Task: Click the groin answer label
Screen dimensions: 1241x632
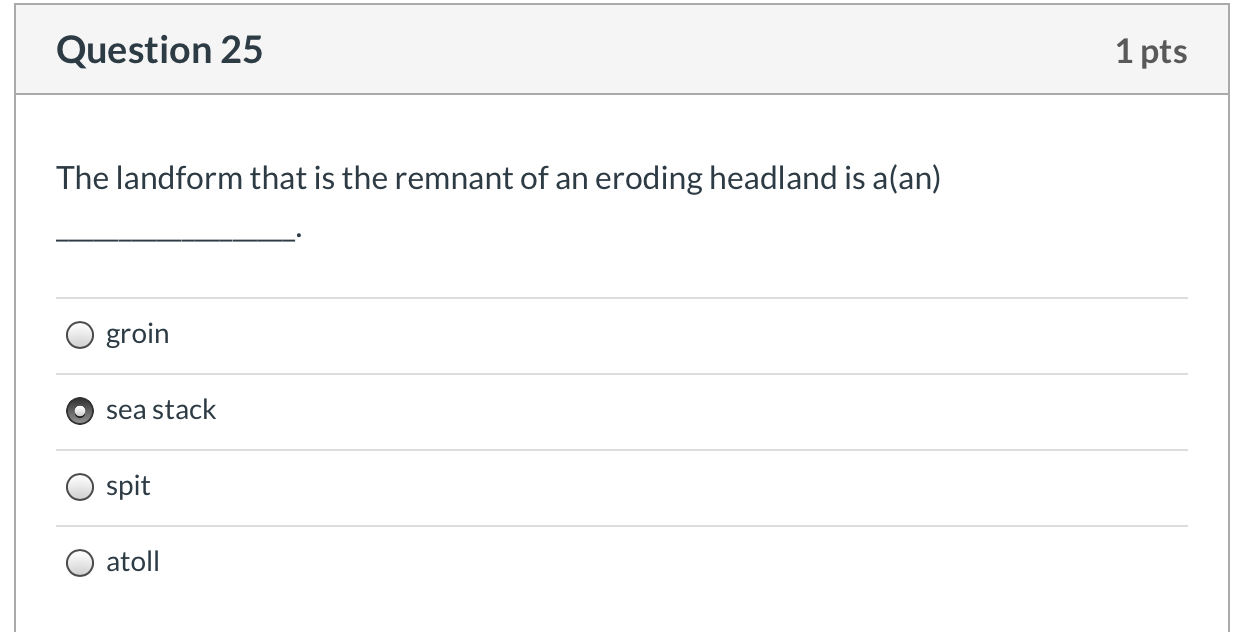Action: tap(138, 334)
